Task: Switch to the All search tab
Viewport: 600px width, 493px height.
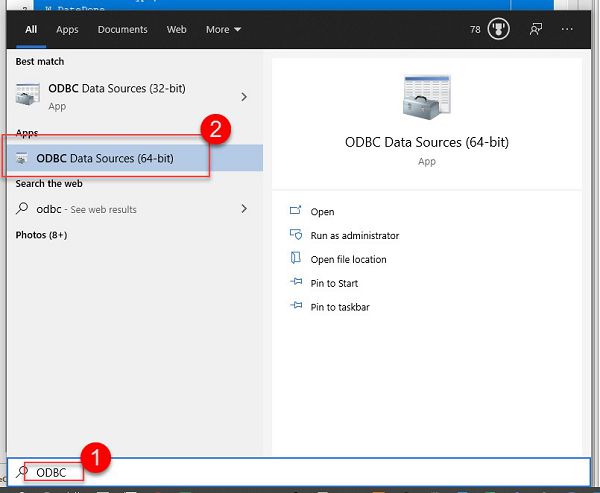Action: click(x=31, y=29)
